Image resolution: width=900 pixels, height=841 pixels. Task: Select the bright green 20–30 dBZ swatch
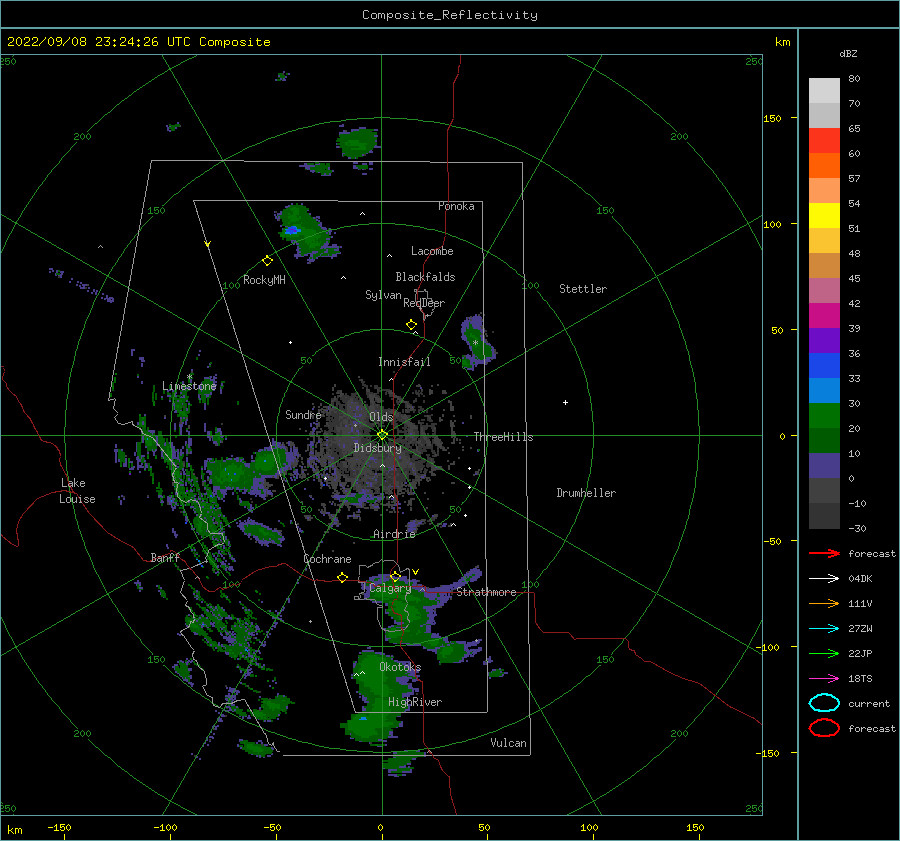coord(824,415)
